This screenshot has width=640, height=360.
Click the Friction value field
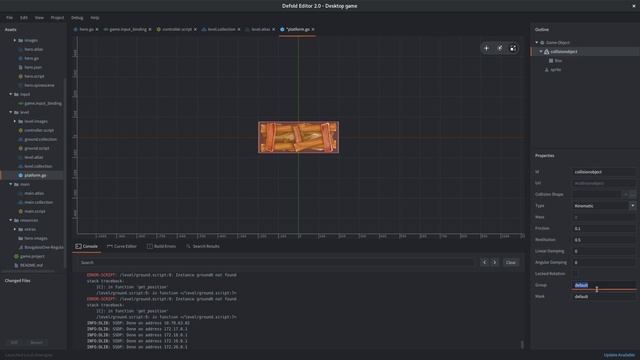(x=604, y=229)
